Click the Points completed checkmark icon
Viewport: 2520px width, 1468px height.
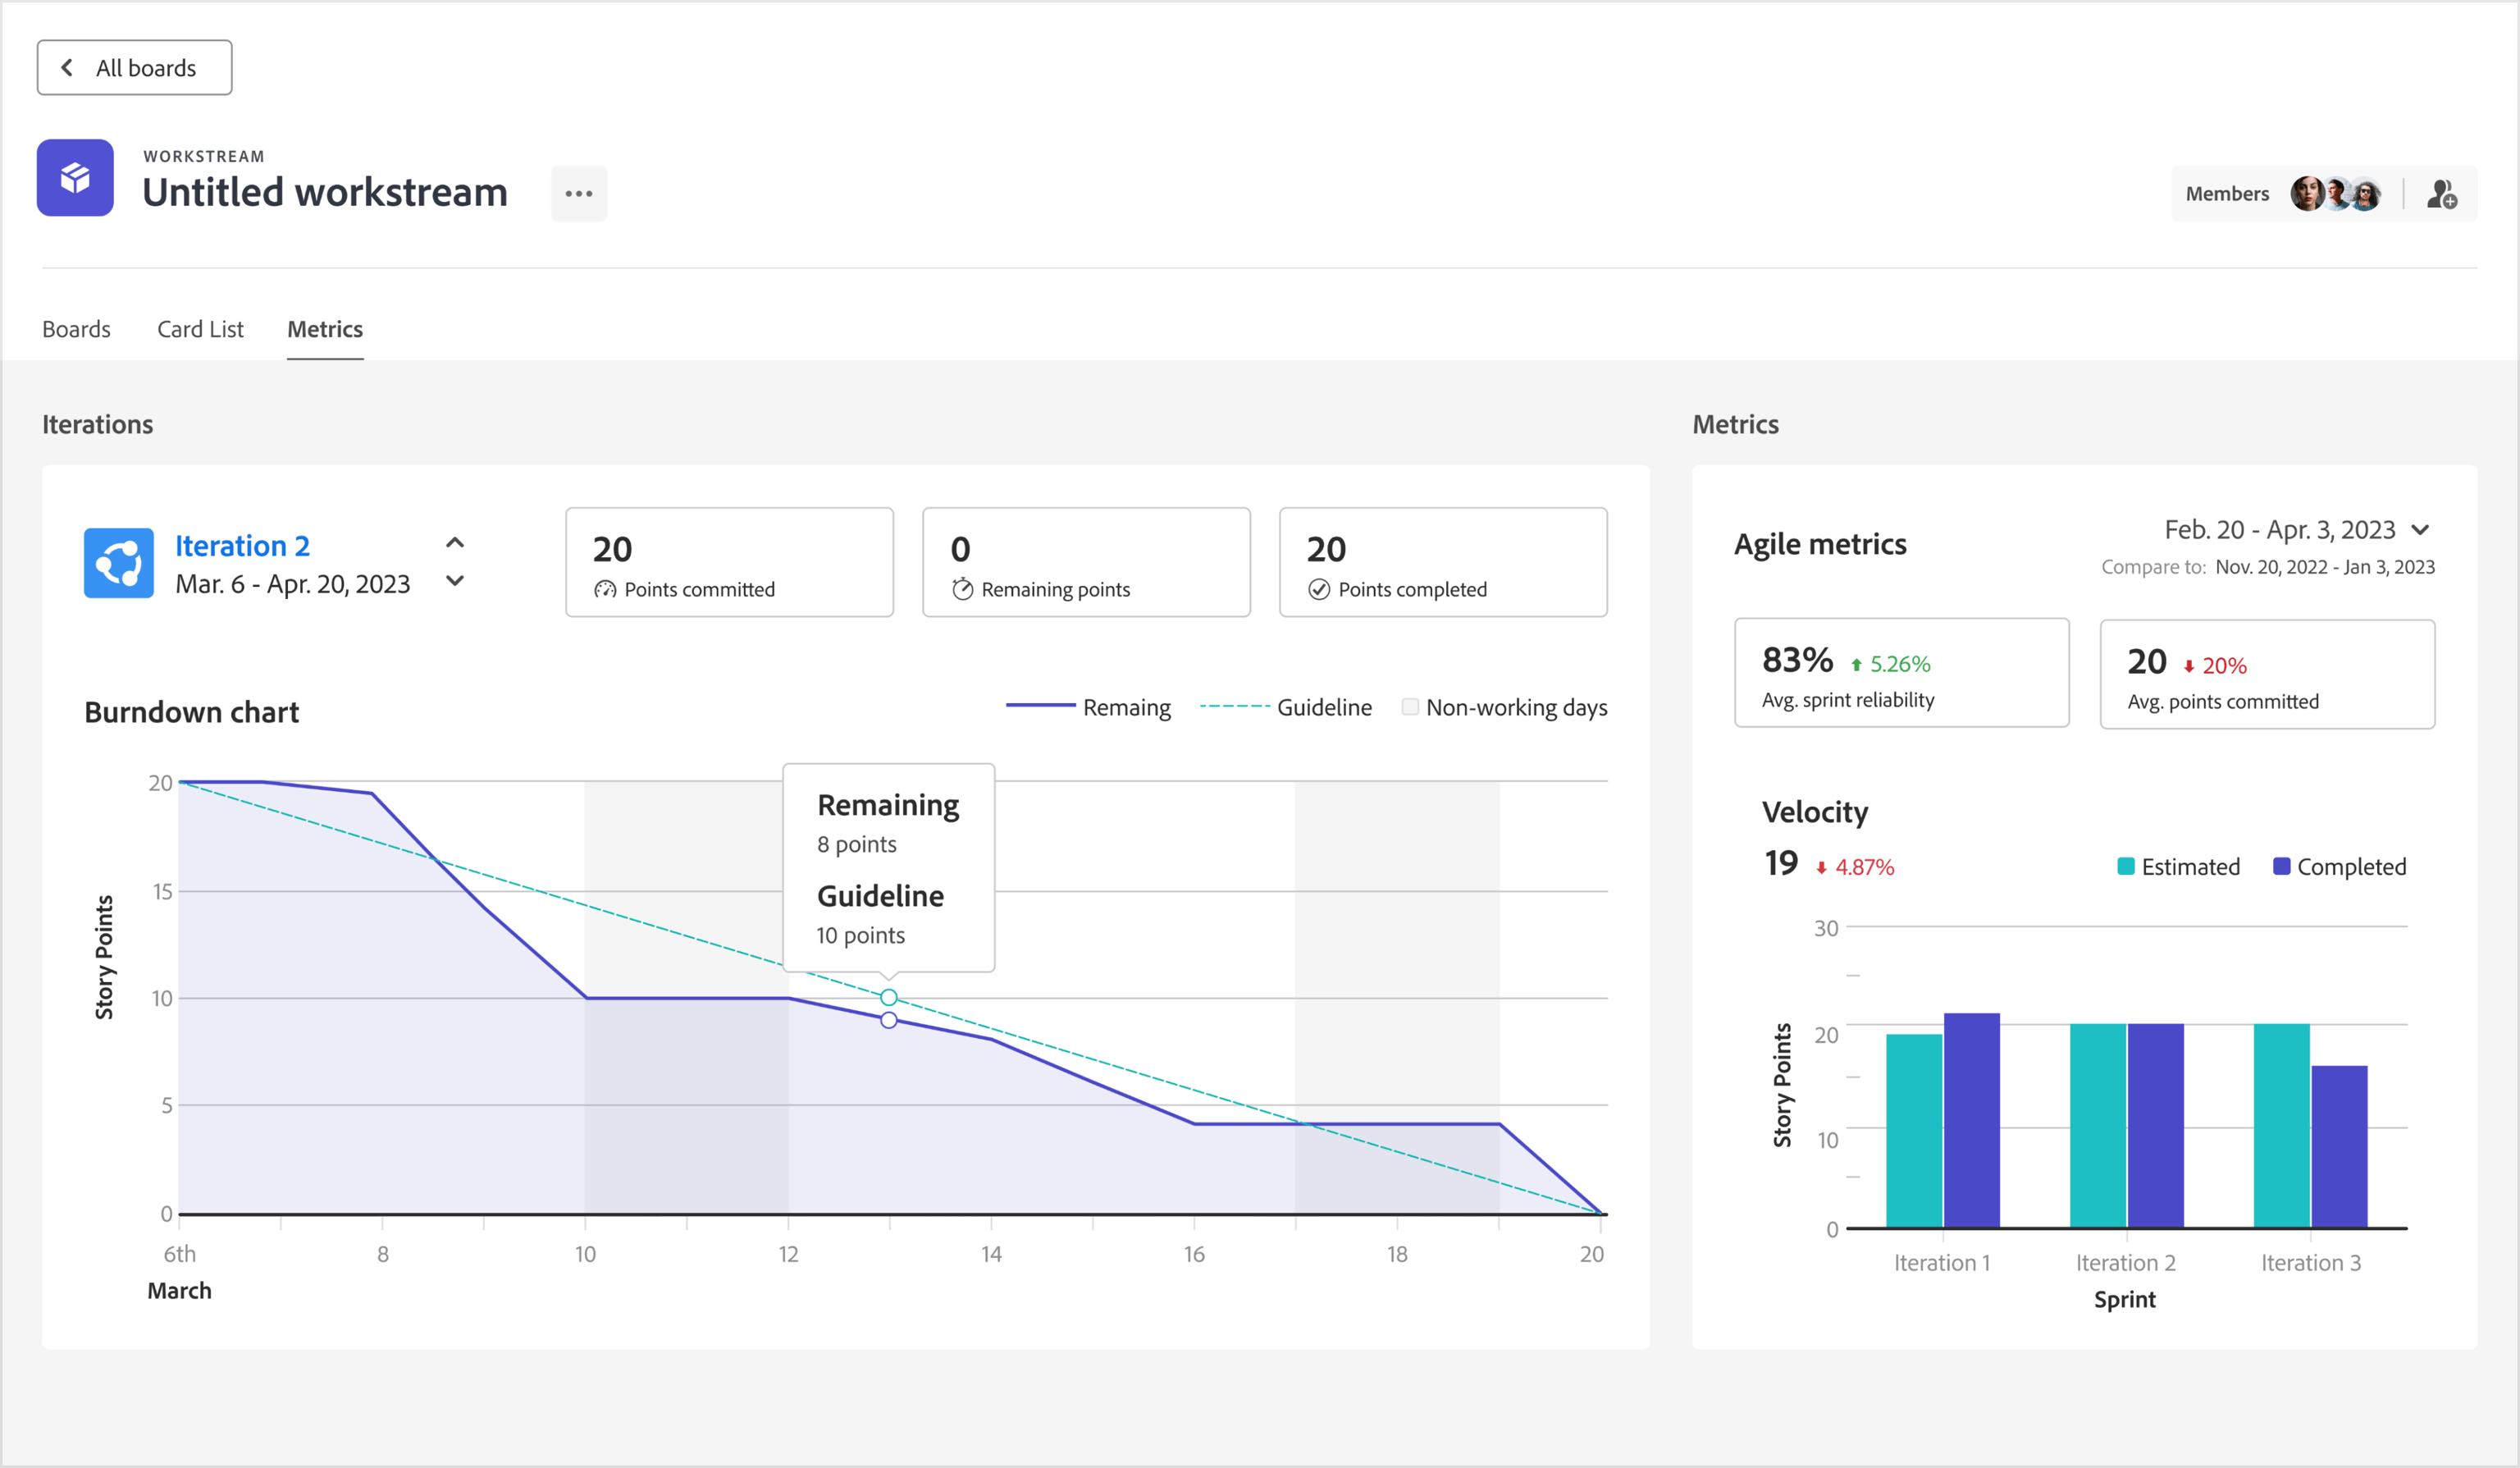[1319, 590]
